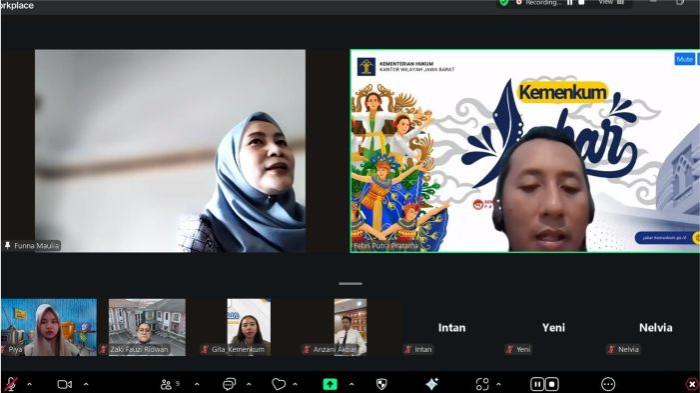The height and width of the screenshot is (393, 700).
Task: Click the green Share Screen icon
Action: click(x=330, y=384)
